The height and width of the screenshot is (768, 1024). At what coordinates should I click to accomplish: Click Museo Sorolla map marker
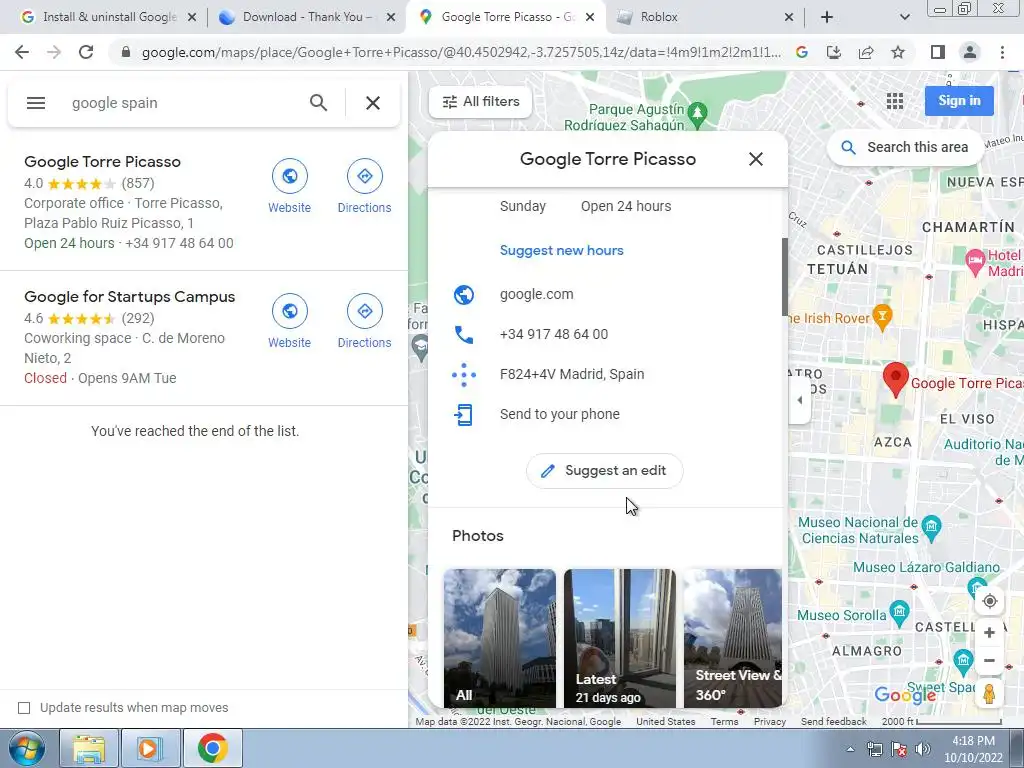[x=899, y=612]
